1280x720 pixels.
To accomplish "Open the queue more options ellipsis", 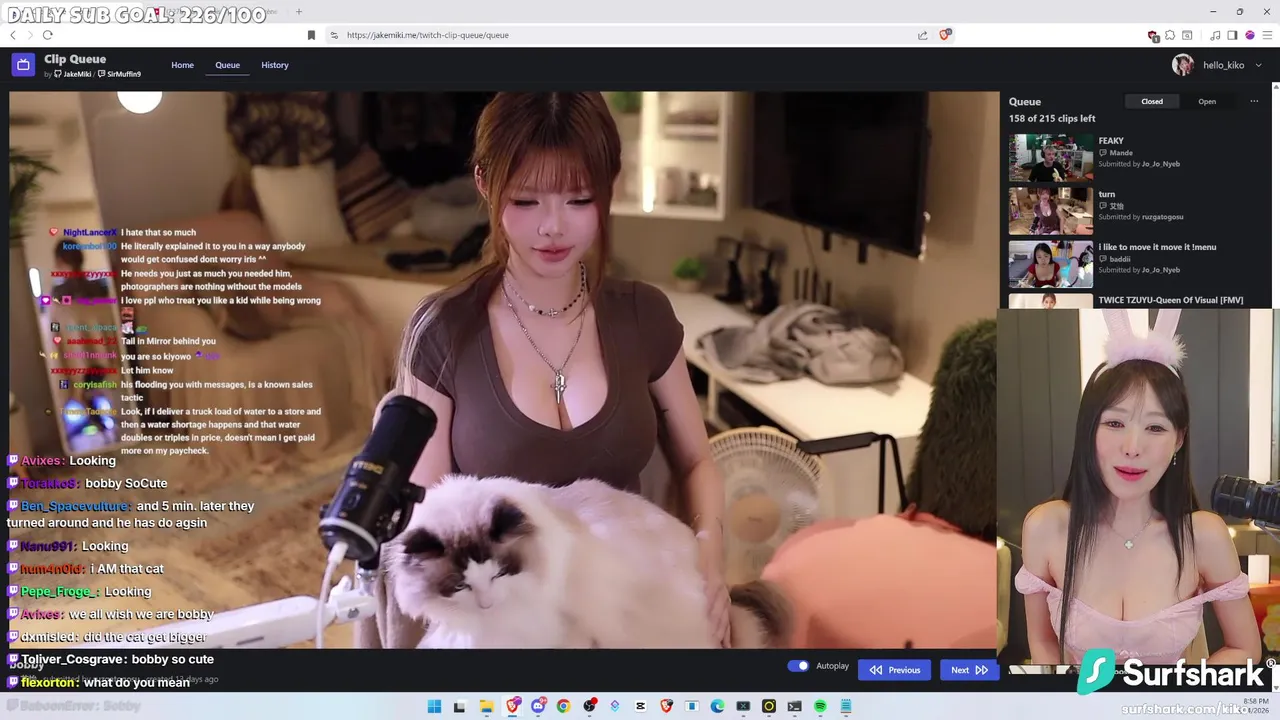I will (1254, 101).
